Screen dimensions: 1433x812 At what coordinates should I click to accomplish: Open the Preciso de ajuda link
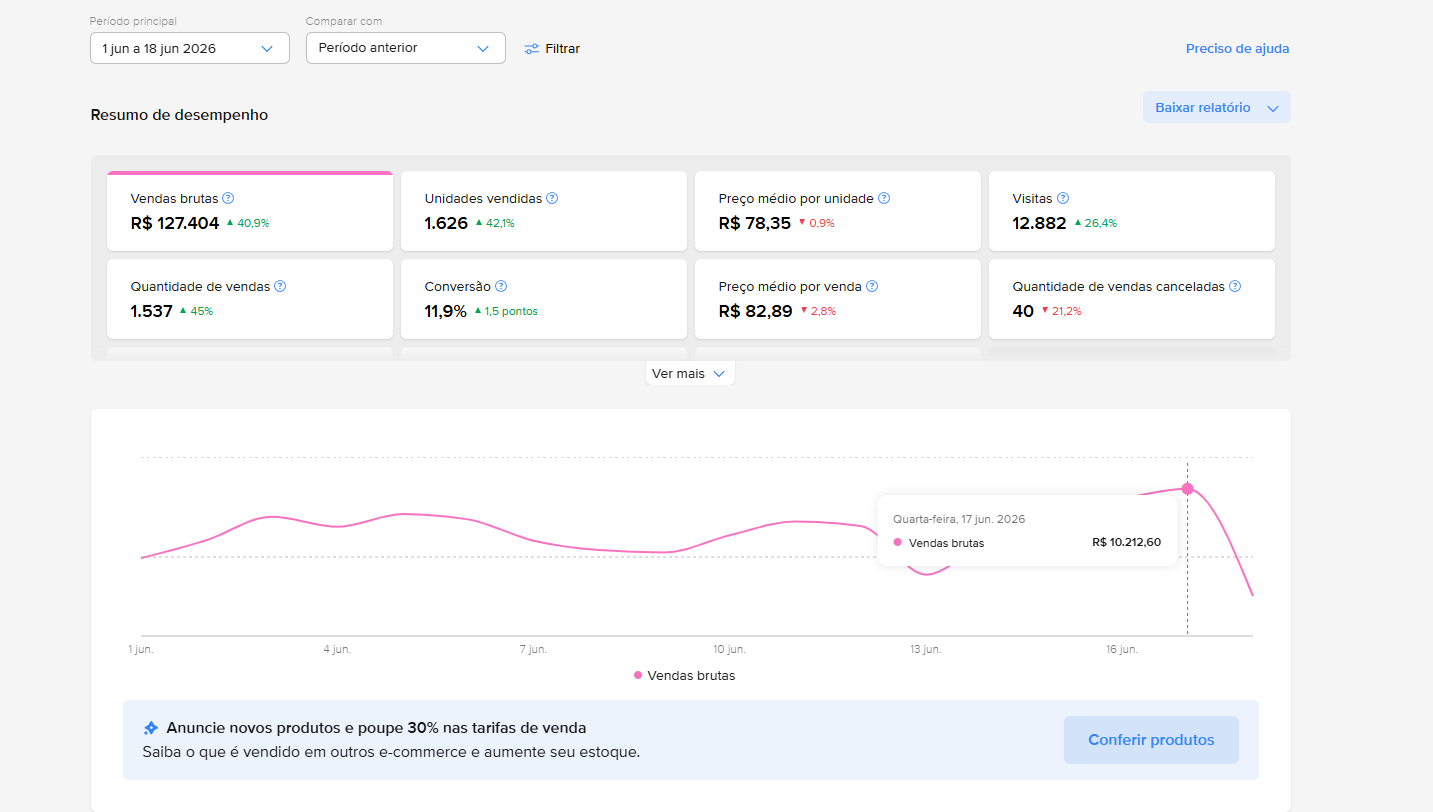tap(1237, 48)
